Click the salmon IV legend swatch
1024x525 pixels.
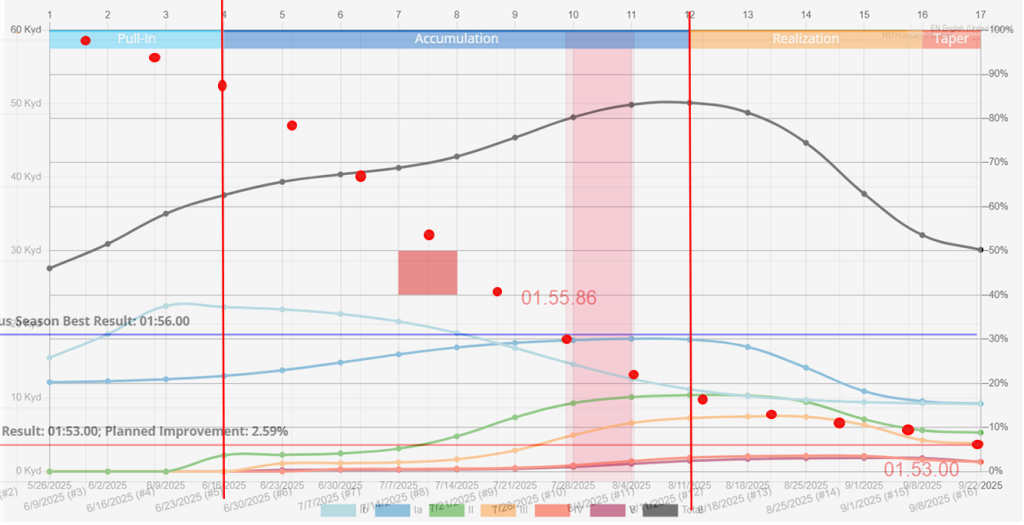pos(552,510)
